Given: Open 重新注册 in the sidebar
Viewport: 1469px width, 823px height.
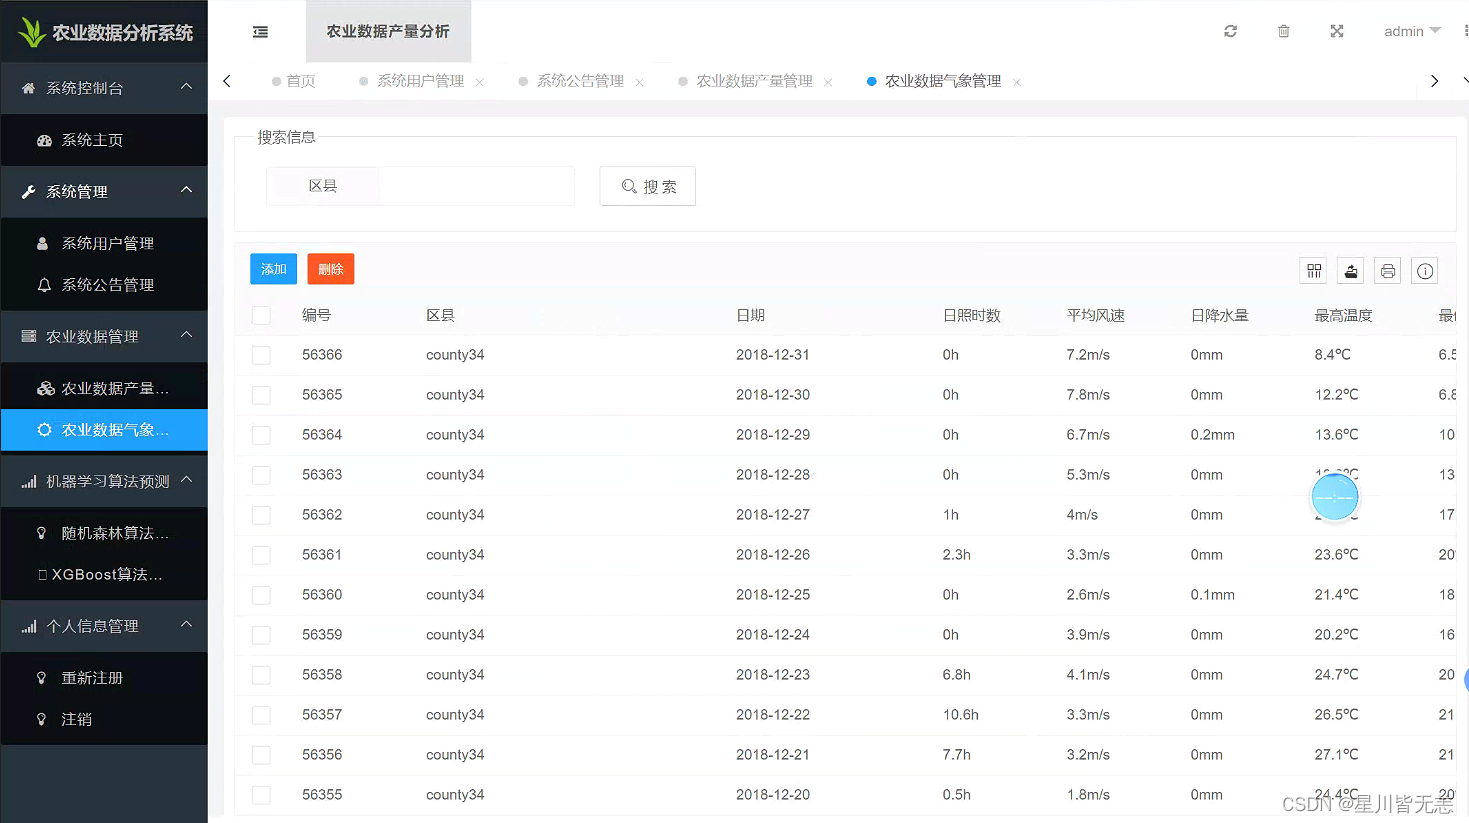Looking at the screenshot, I should coord(104,678).
